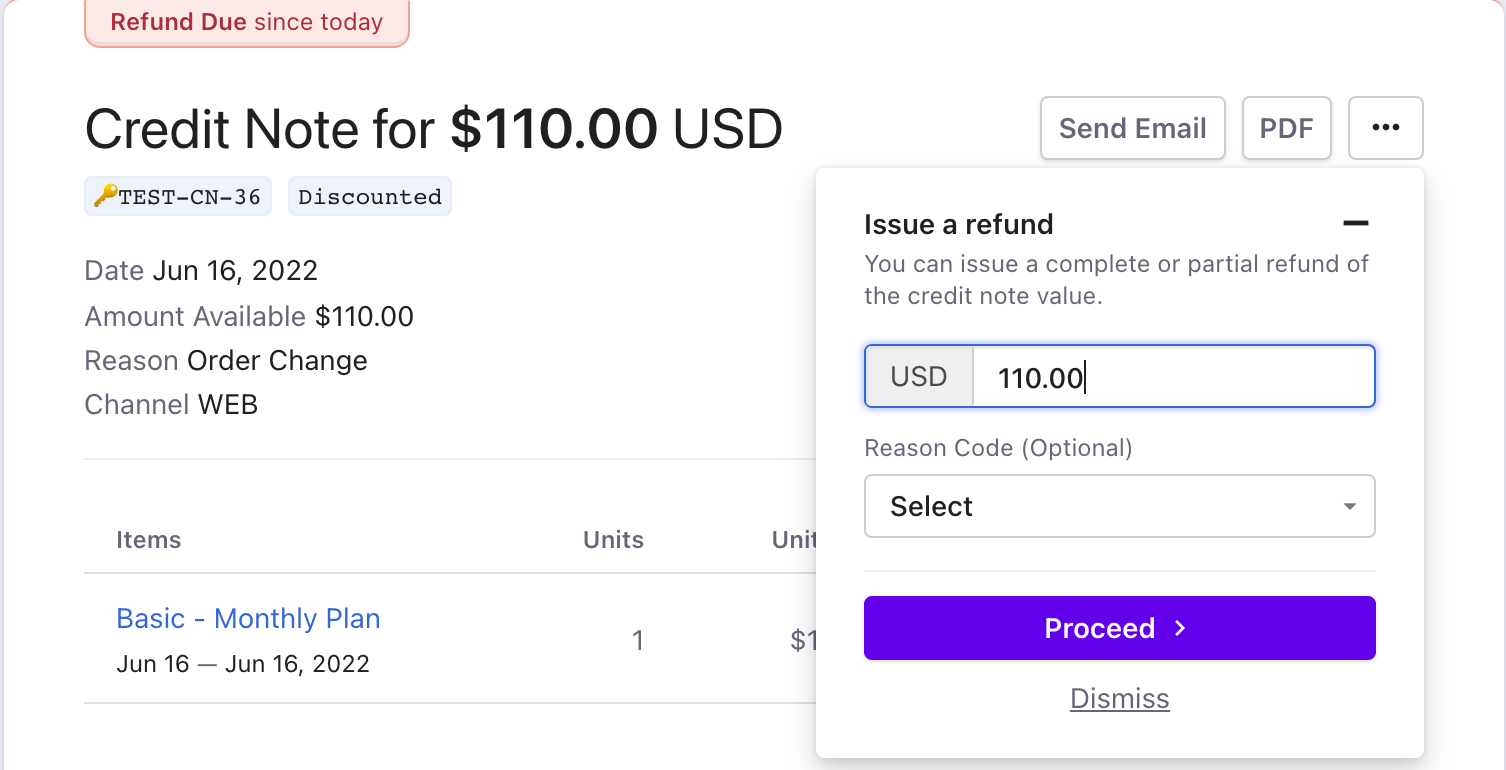Open the Basic - Monthly Plan link
Screen dimensions: 1506x770
pos(248,618)
